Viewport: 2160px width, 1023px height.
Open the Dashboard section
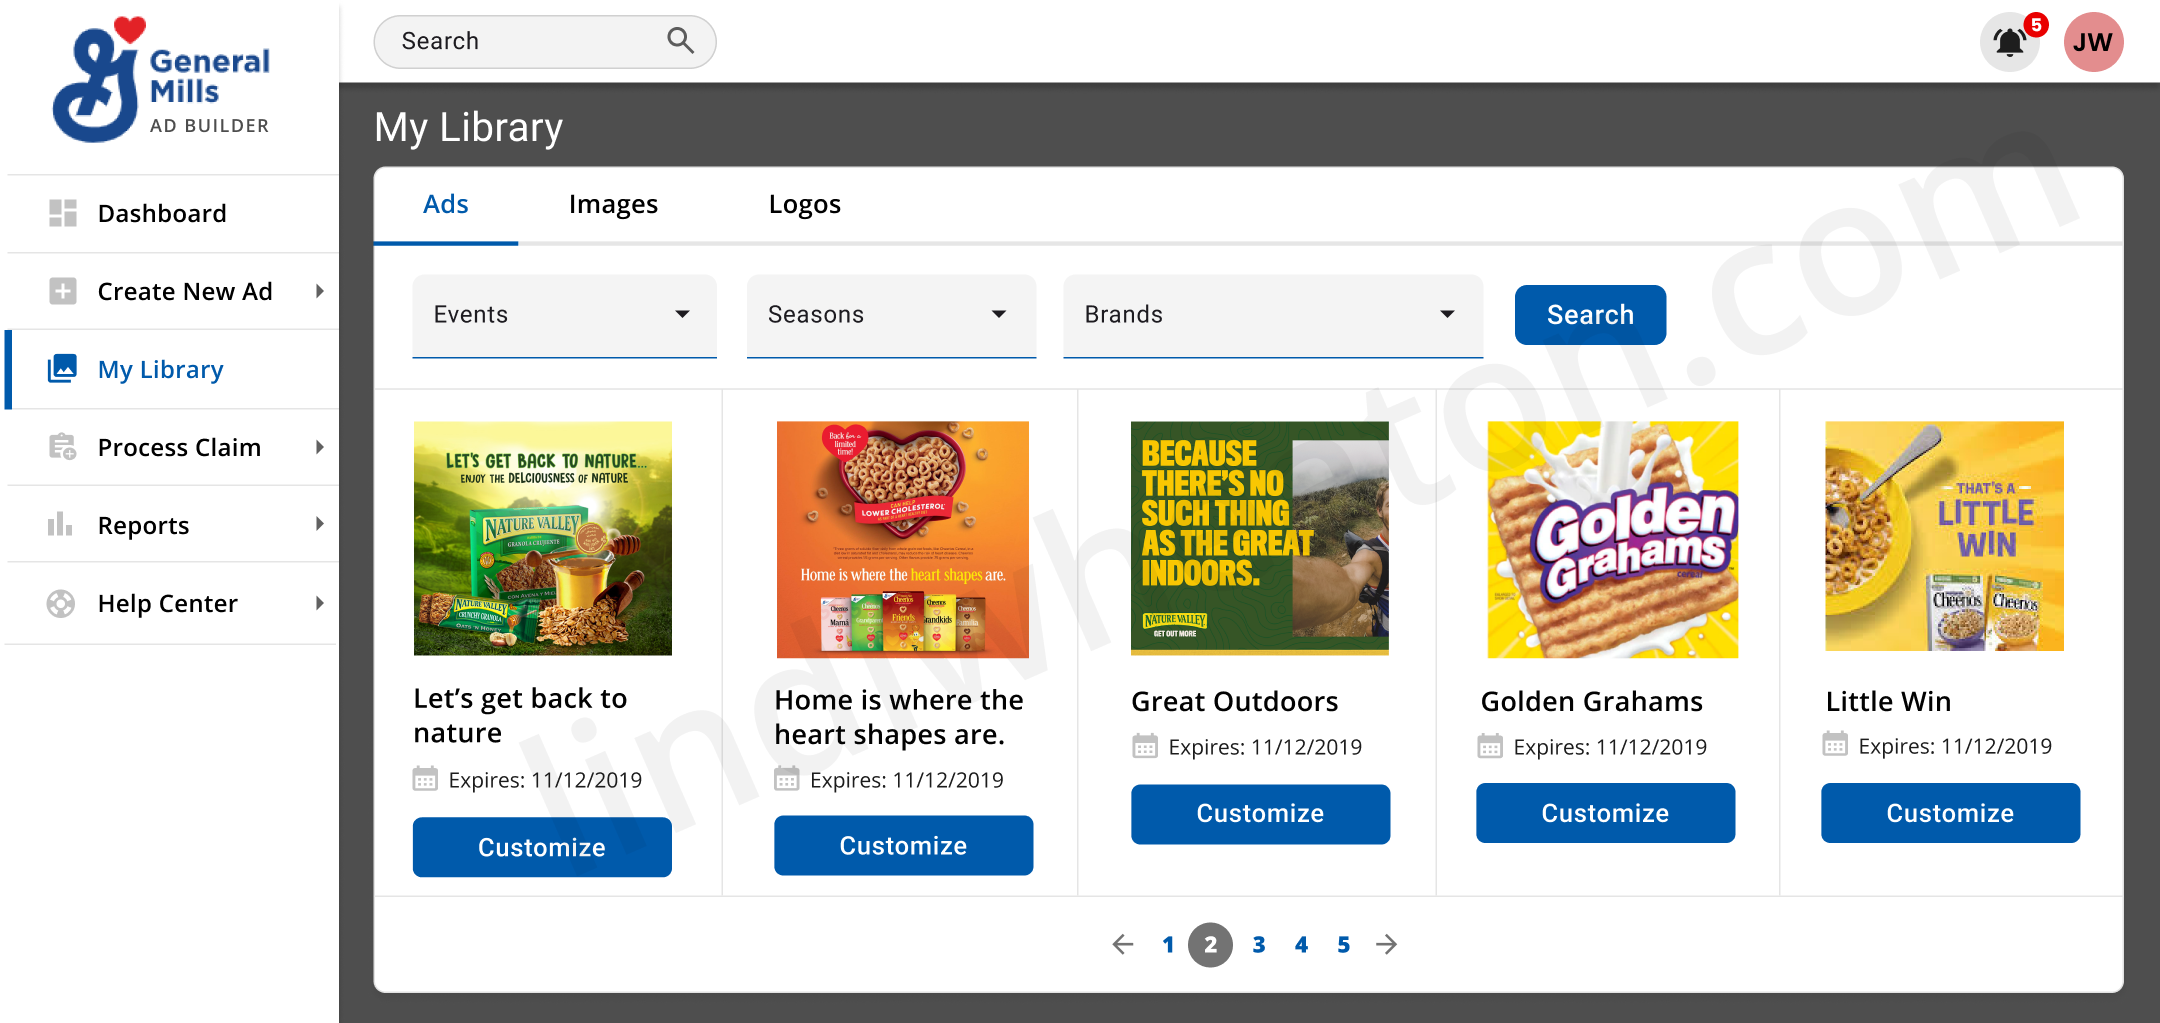point(63,212)
